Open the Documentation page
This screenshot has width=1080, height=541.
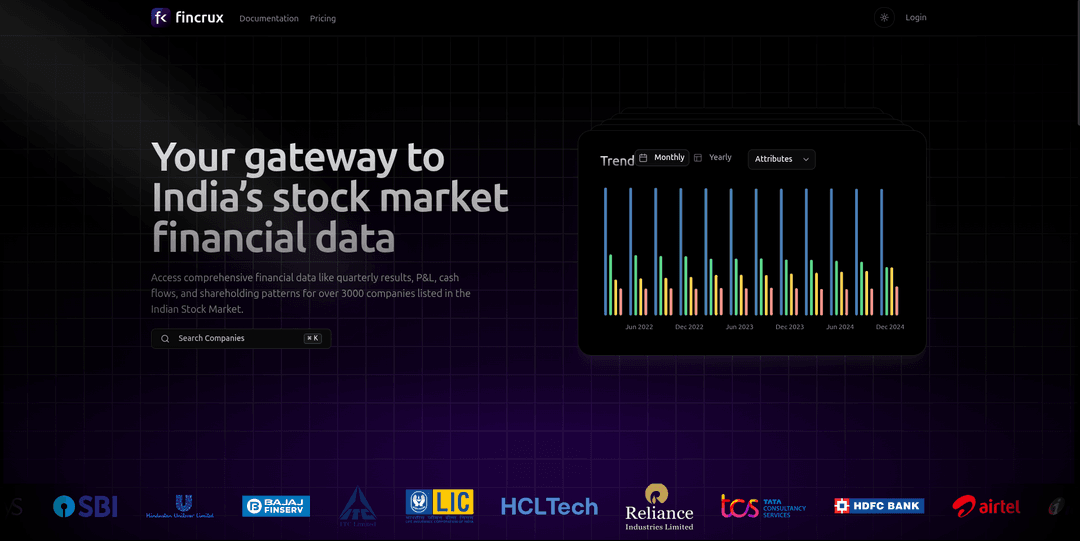tap(269, 18)
